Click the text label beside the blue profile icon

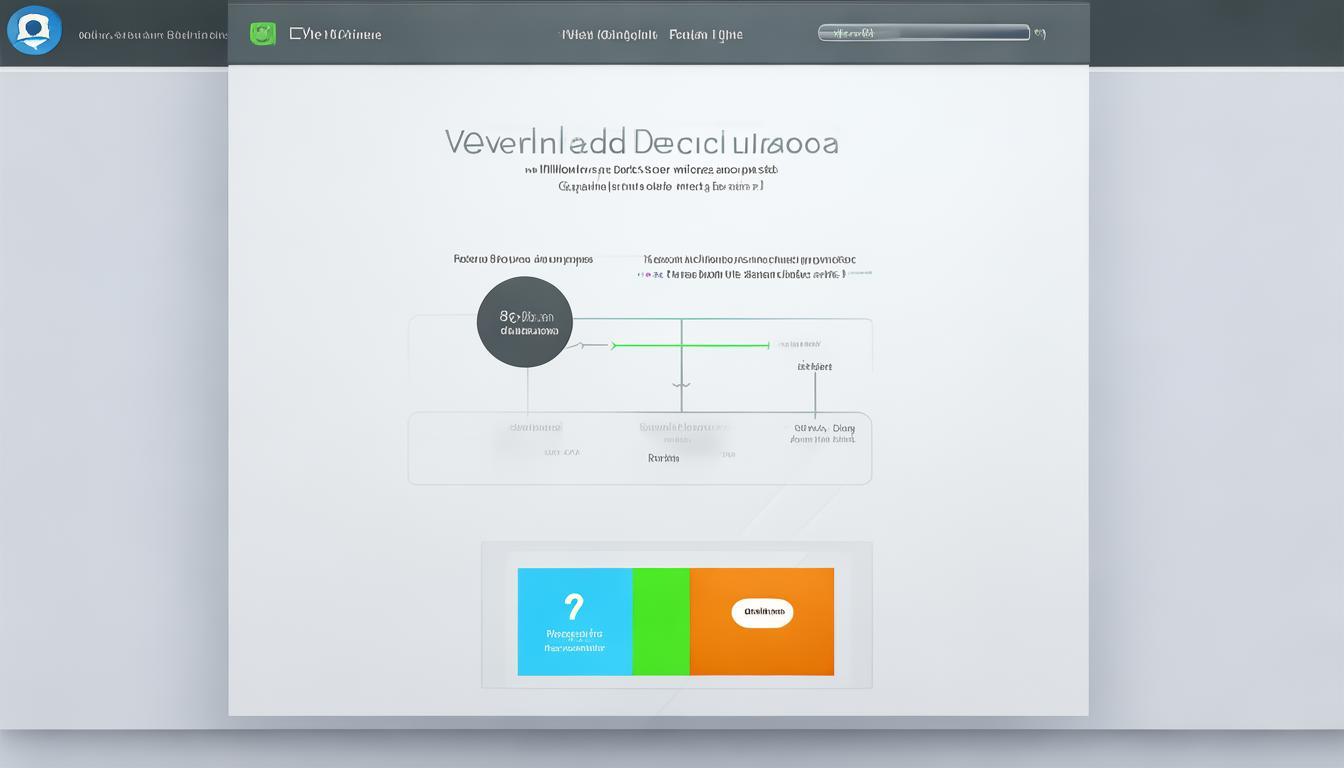click(152, 34)
